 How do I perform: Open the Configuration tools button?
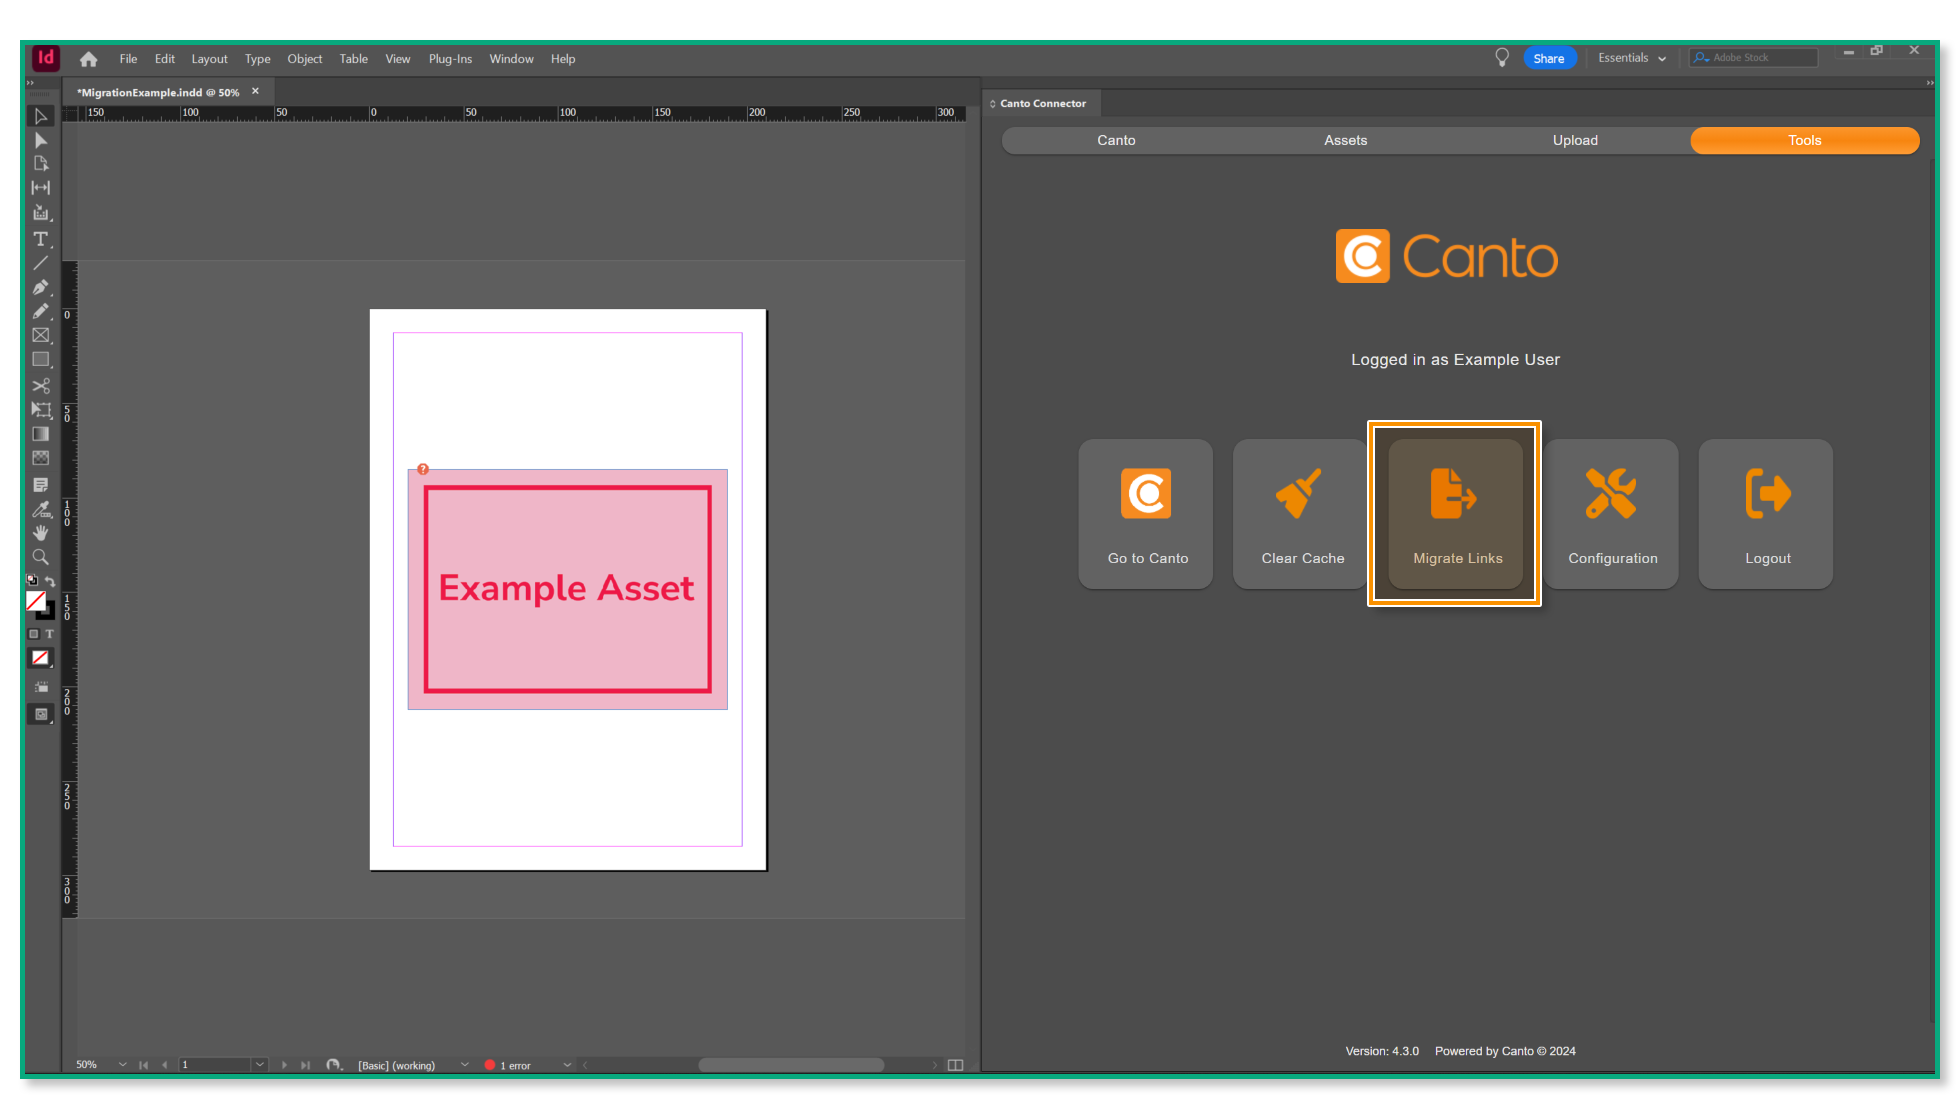1611,514
